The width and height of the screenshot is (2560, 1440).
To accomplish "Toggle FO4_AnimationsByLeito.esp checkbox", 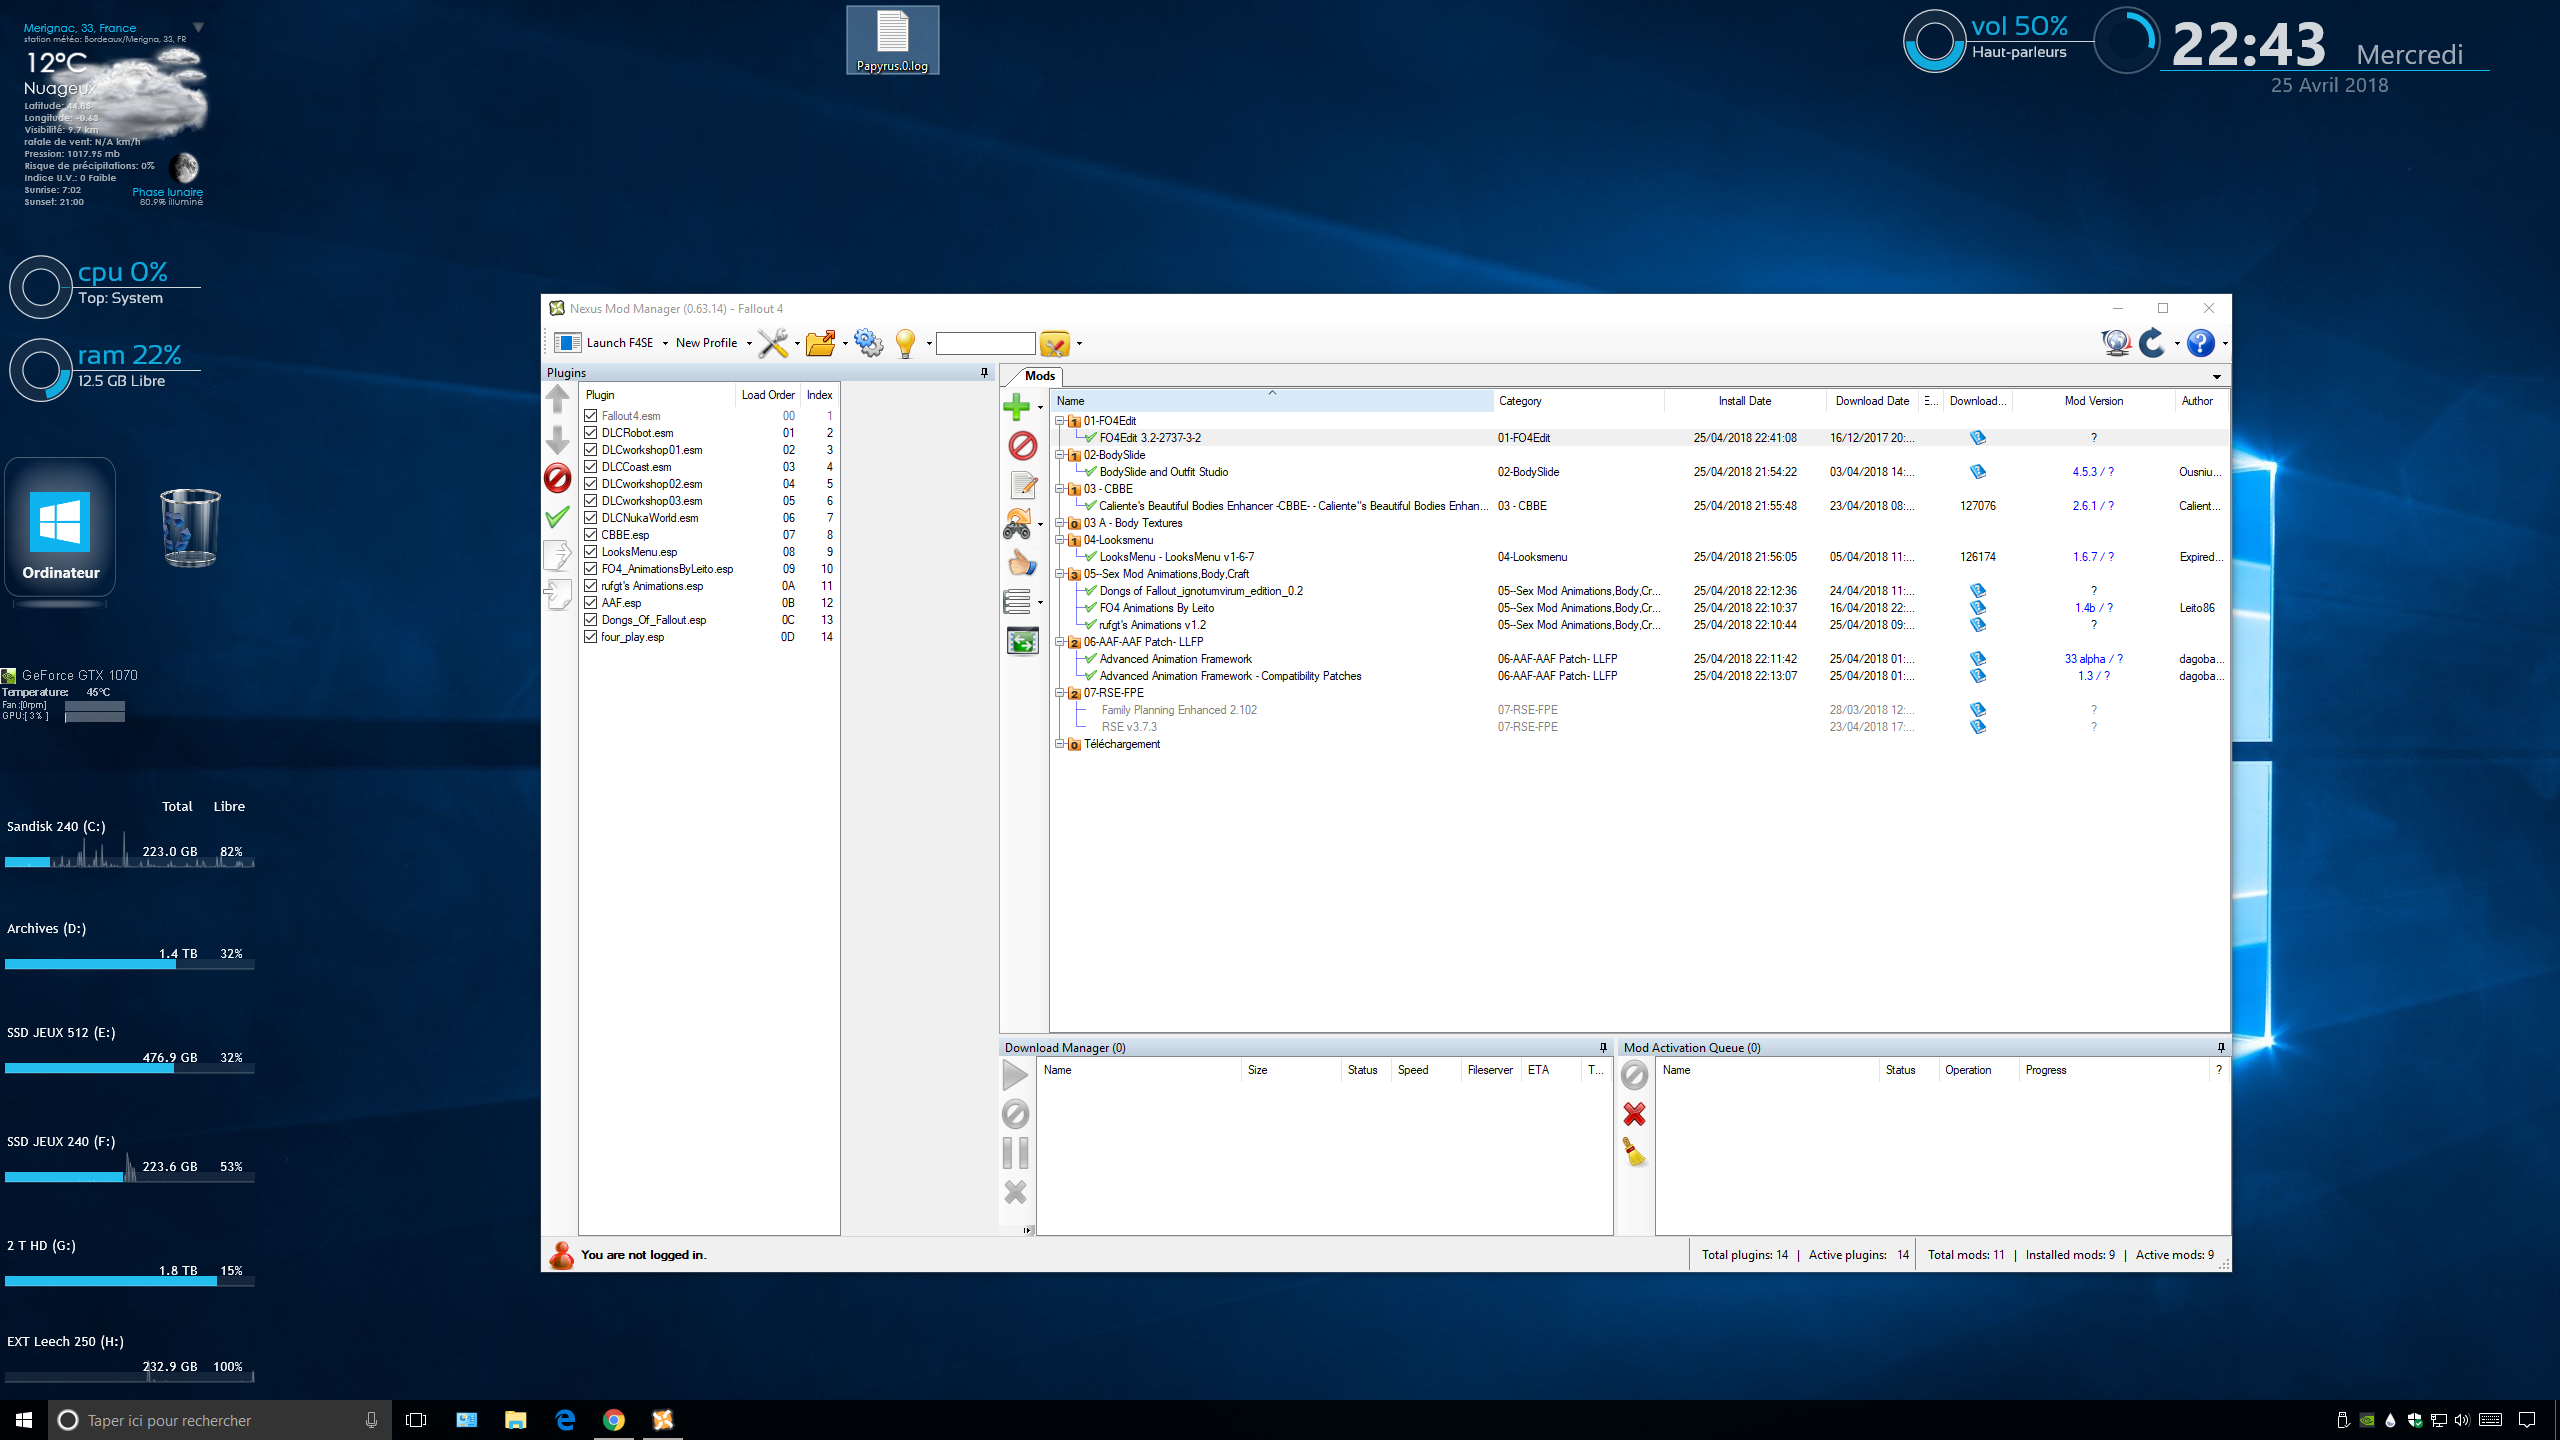I will 591,569.
